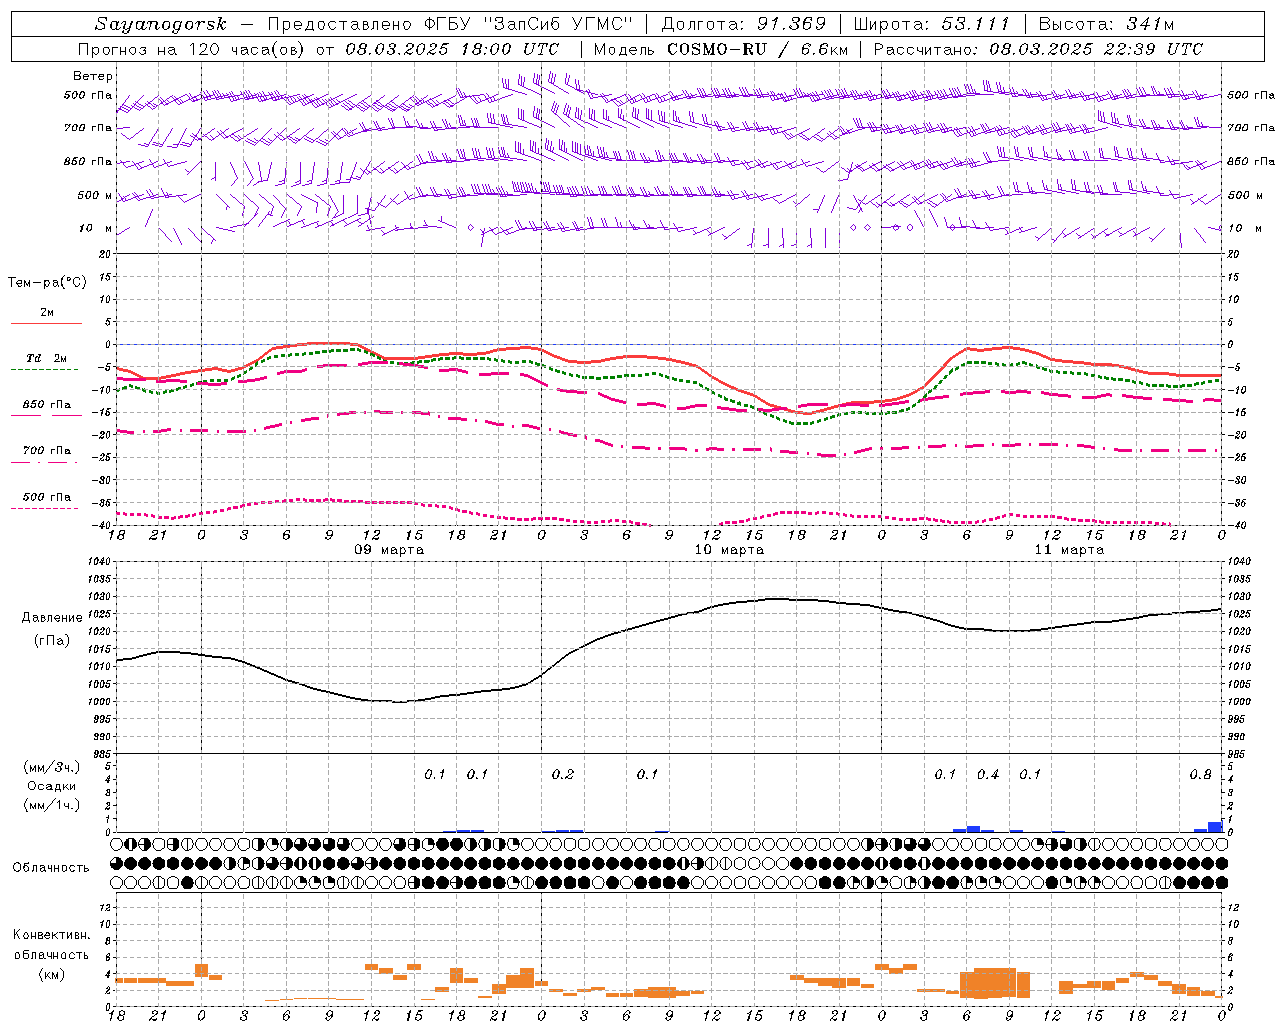This screenshot has height=1024, width=1280.
Task: Click the "0.8" precipitation amount value
Action: (x=1201, y=774)
